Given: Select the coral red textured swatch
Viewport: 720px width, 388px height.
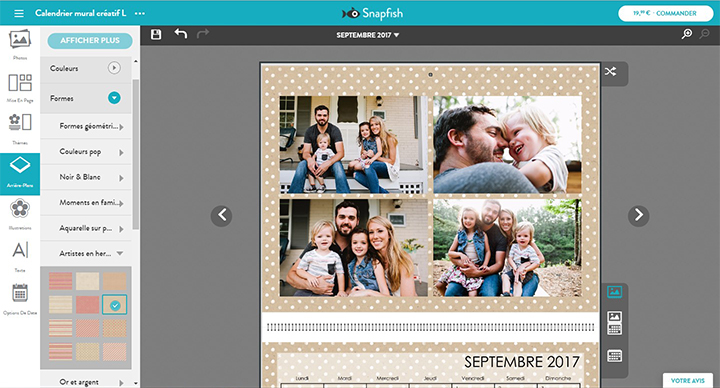Looking at the screenshot, I should click(88, 304).
